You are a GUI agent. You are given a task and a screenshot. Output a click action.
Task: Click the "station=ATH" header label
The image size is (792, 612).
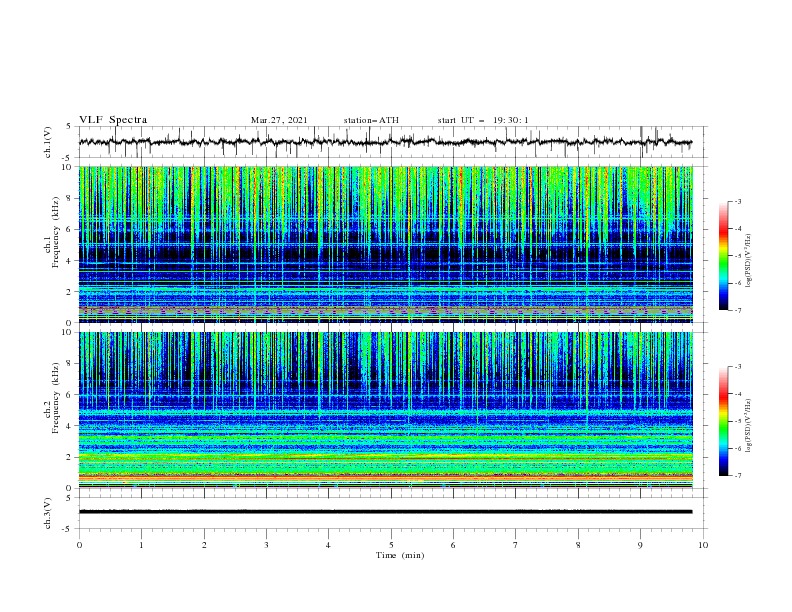tap(371, 120)
